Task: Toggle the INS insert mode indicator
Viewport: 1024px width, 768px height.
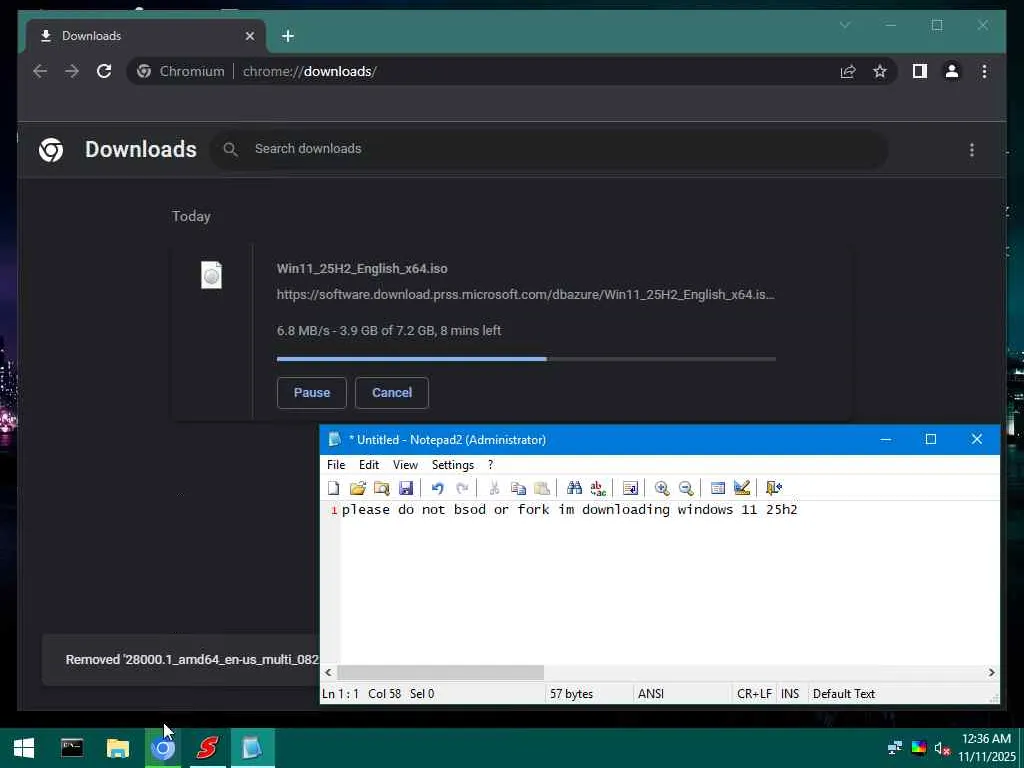Action: tap(790, 694)
